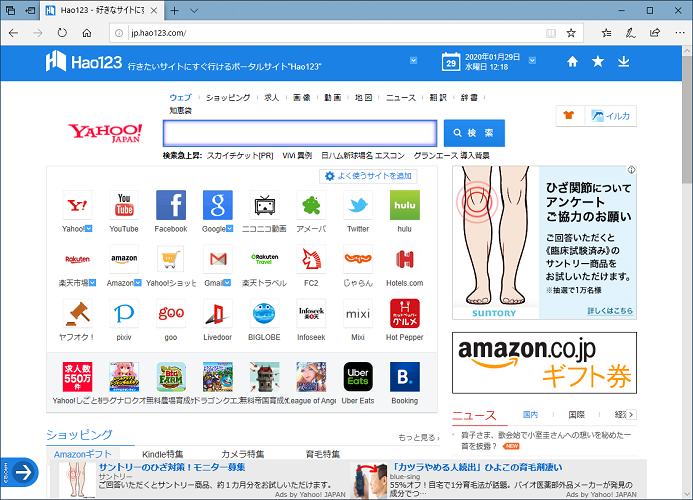Screen dimensions: 693x500
Task: Expand news categories right arrow
Action: [x=631, y=415]
